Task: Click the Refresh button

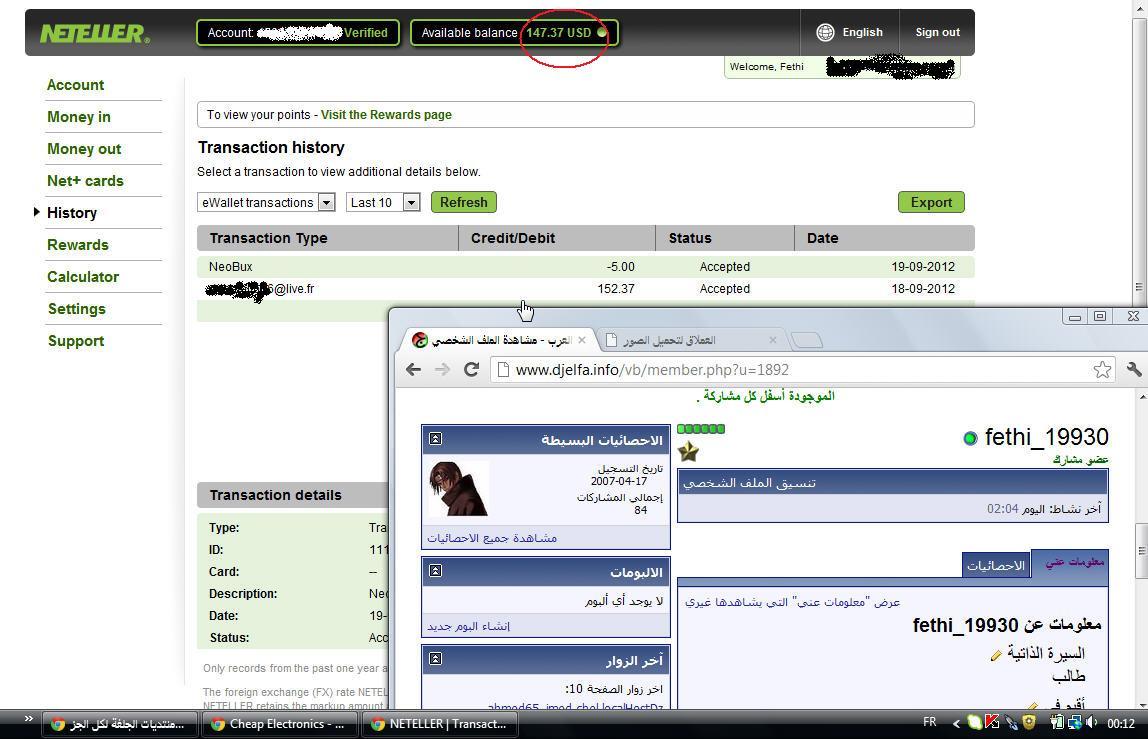Action: pos(463,202)
